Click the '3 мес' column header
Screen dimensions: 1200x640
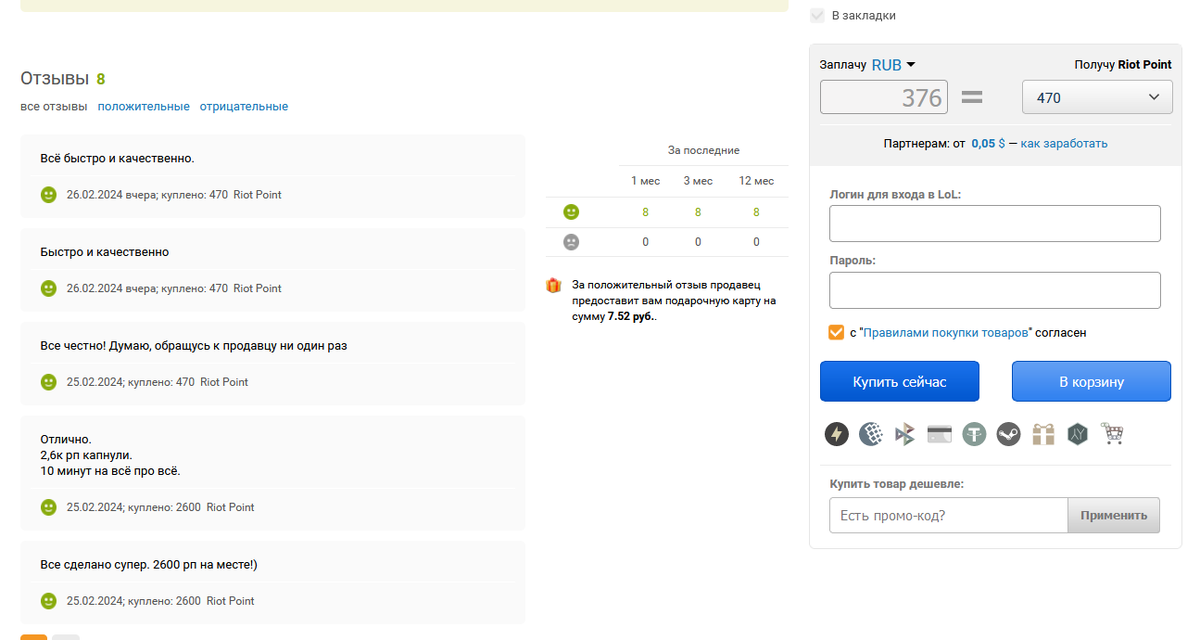coord(698,181)
